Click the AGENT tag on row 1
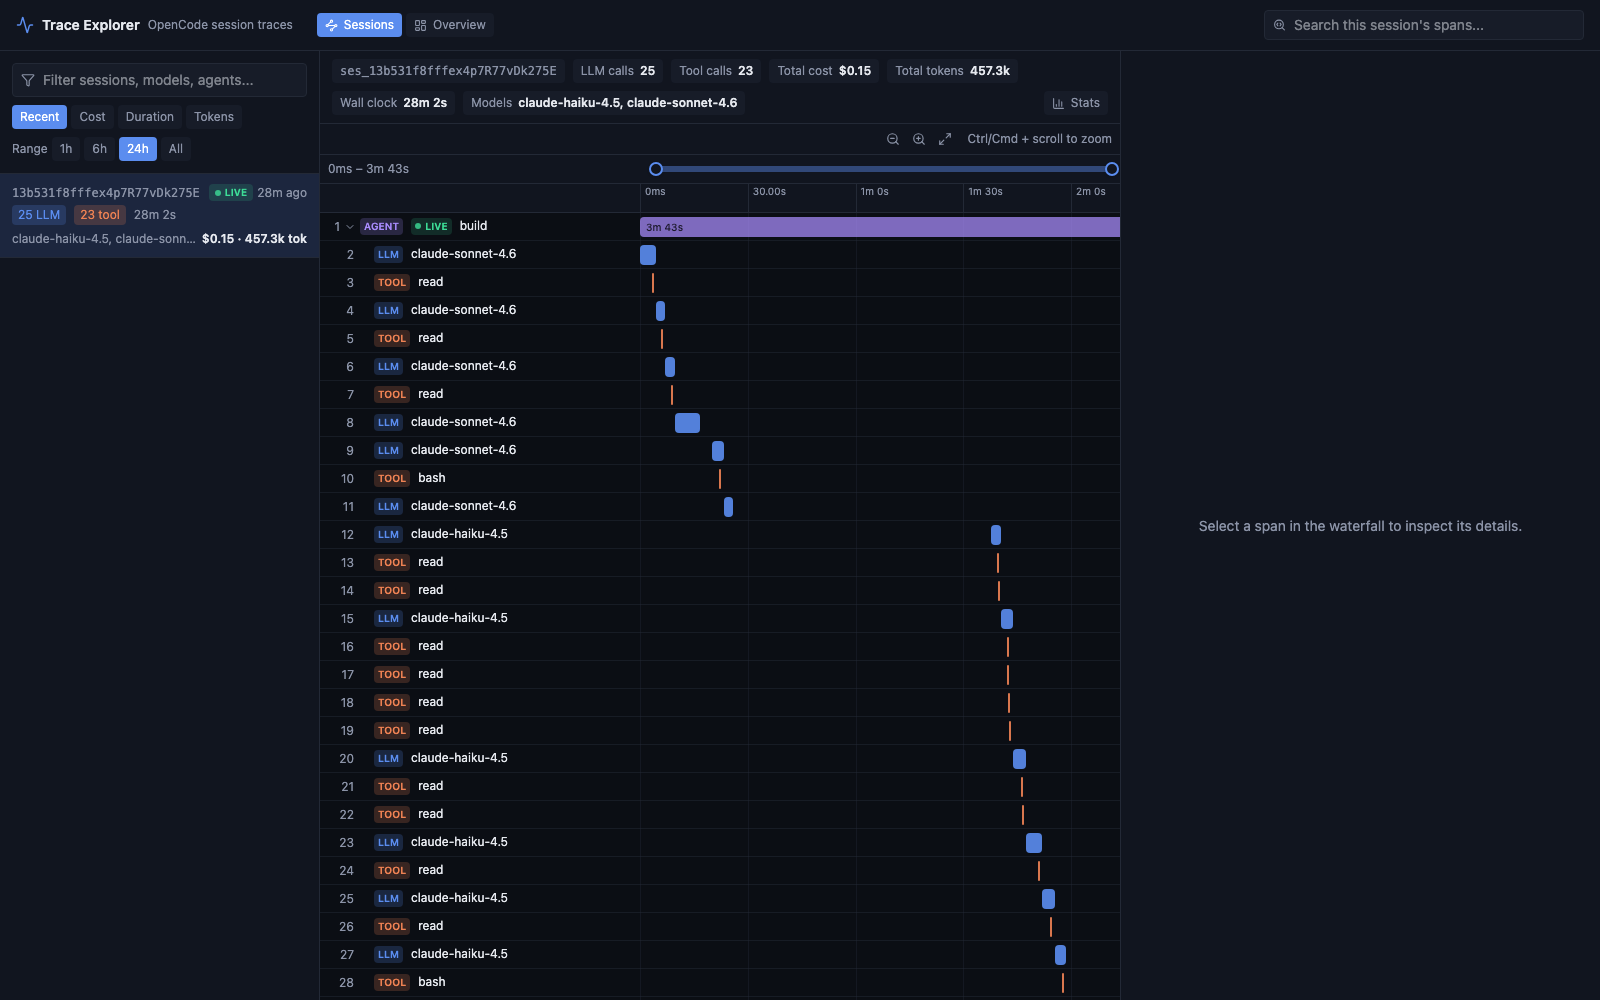The width and height of the screenshot is (1600, 1000). 381,227
